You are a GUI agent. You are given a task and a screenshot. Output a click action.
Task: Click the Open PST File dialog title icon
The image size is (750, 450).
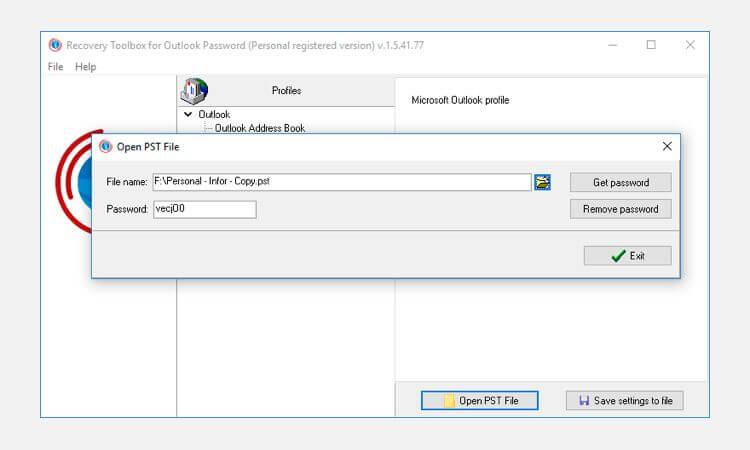point(105,146)
